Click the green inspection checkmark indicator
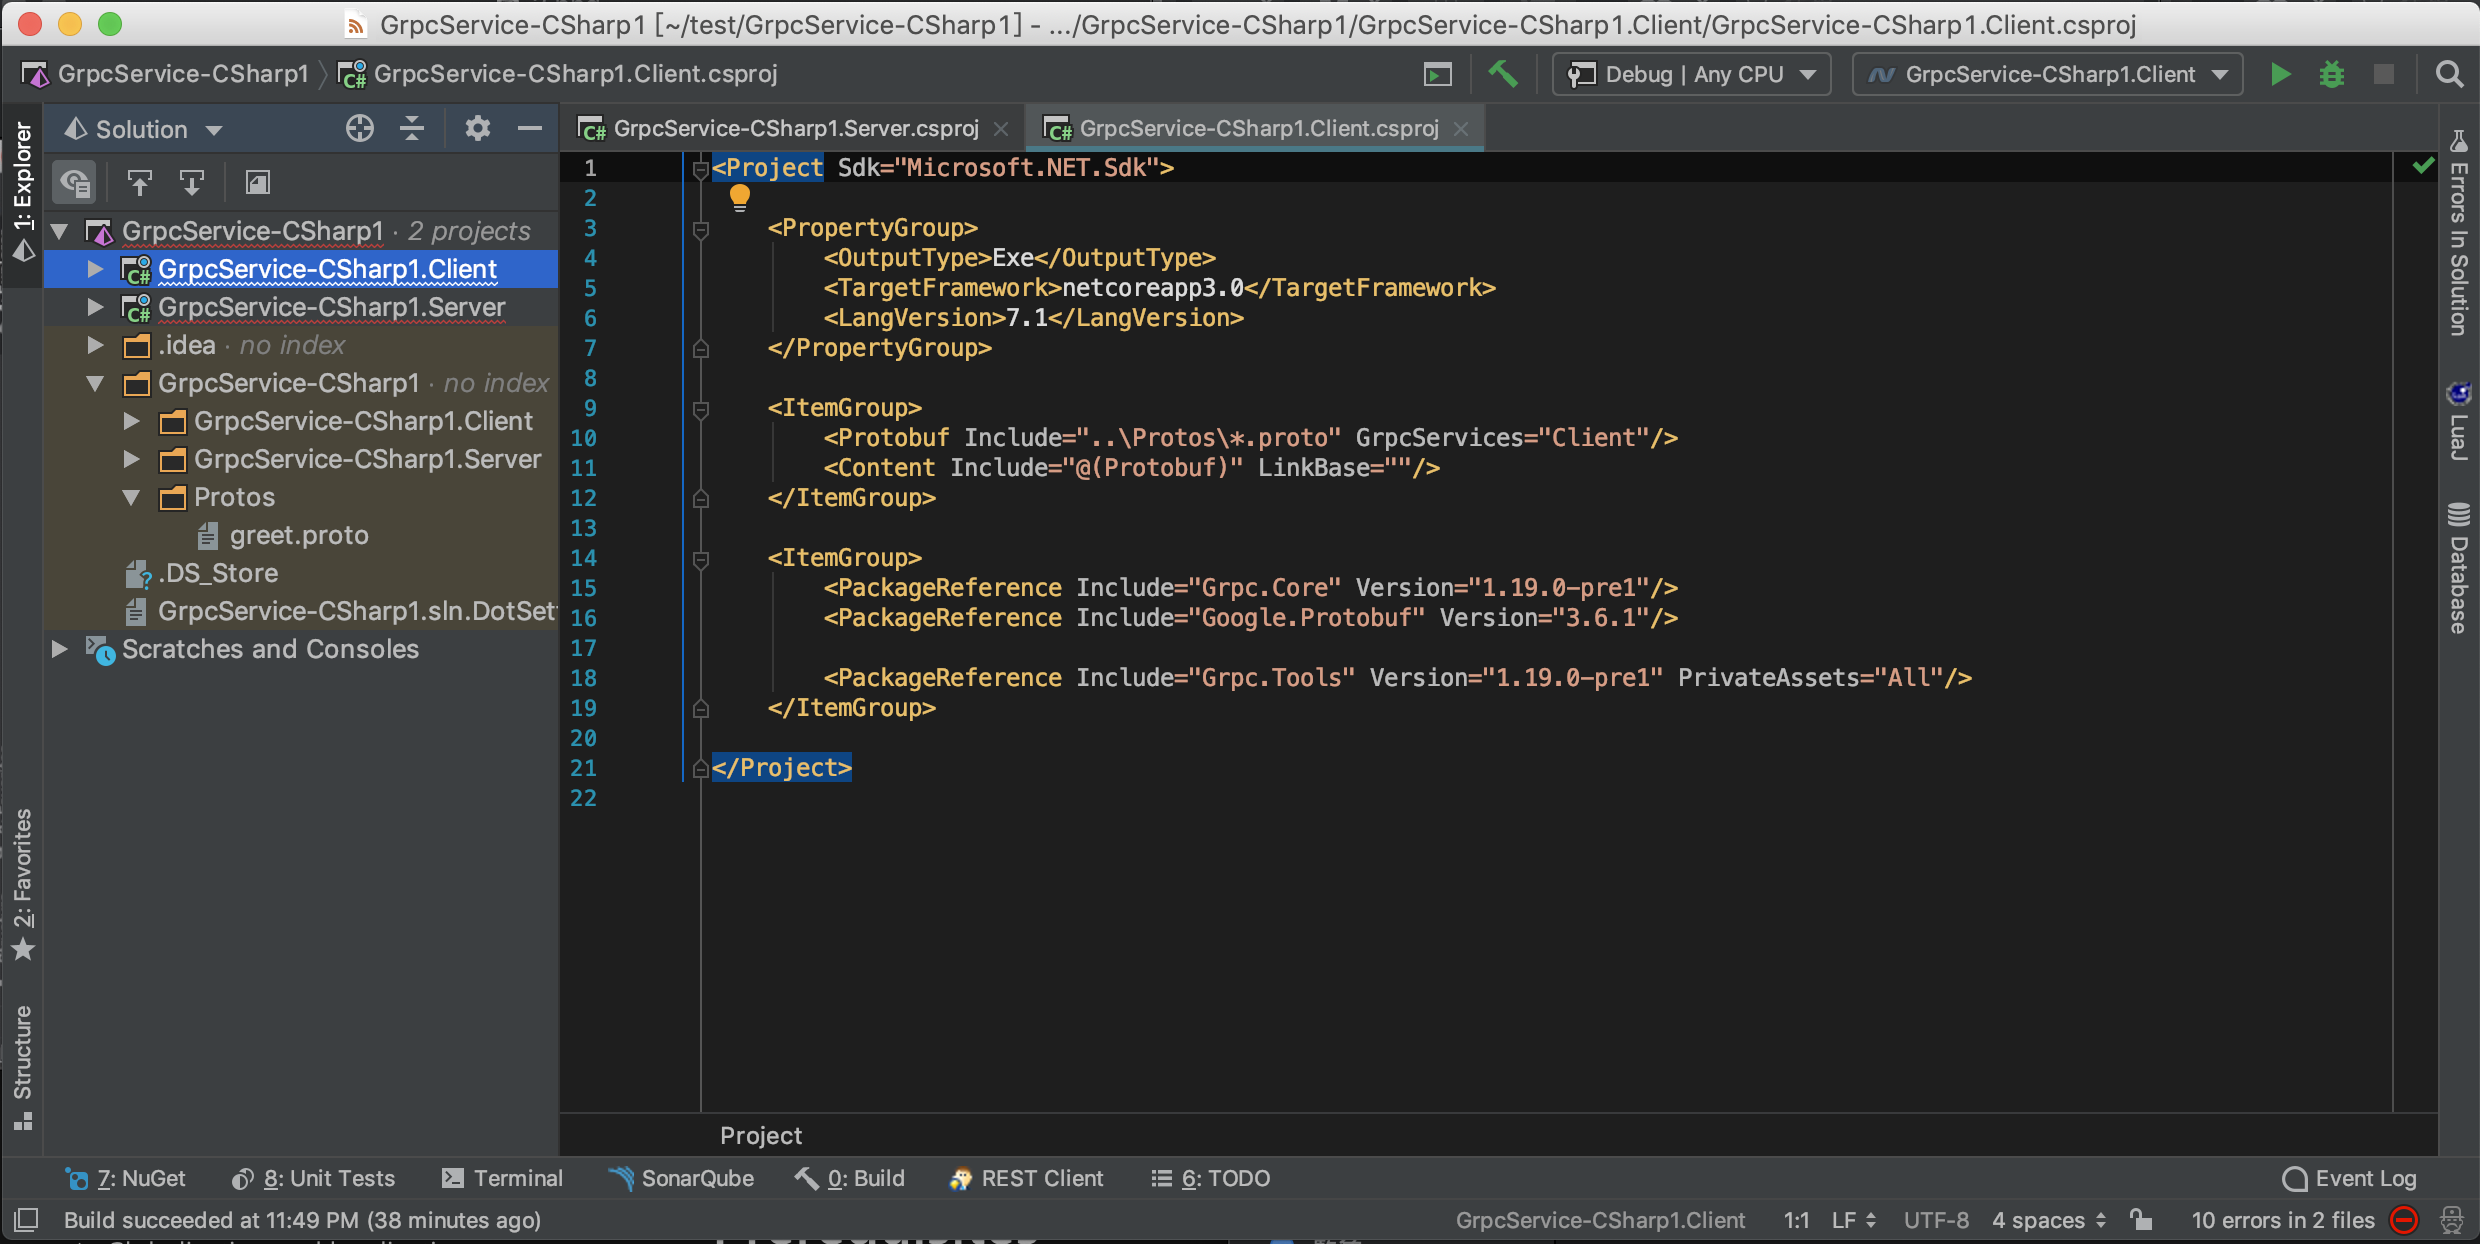 pos(2423,166)
